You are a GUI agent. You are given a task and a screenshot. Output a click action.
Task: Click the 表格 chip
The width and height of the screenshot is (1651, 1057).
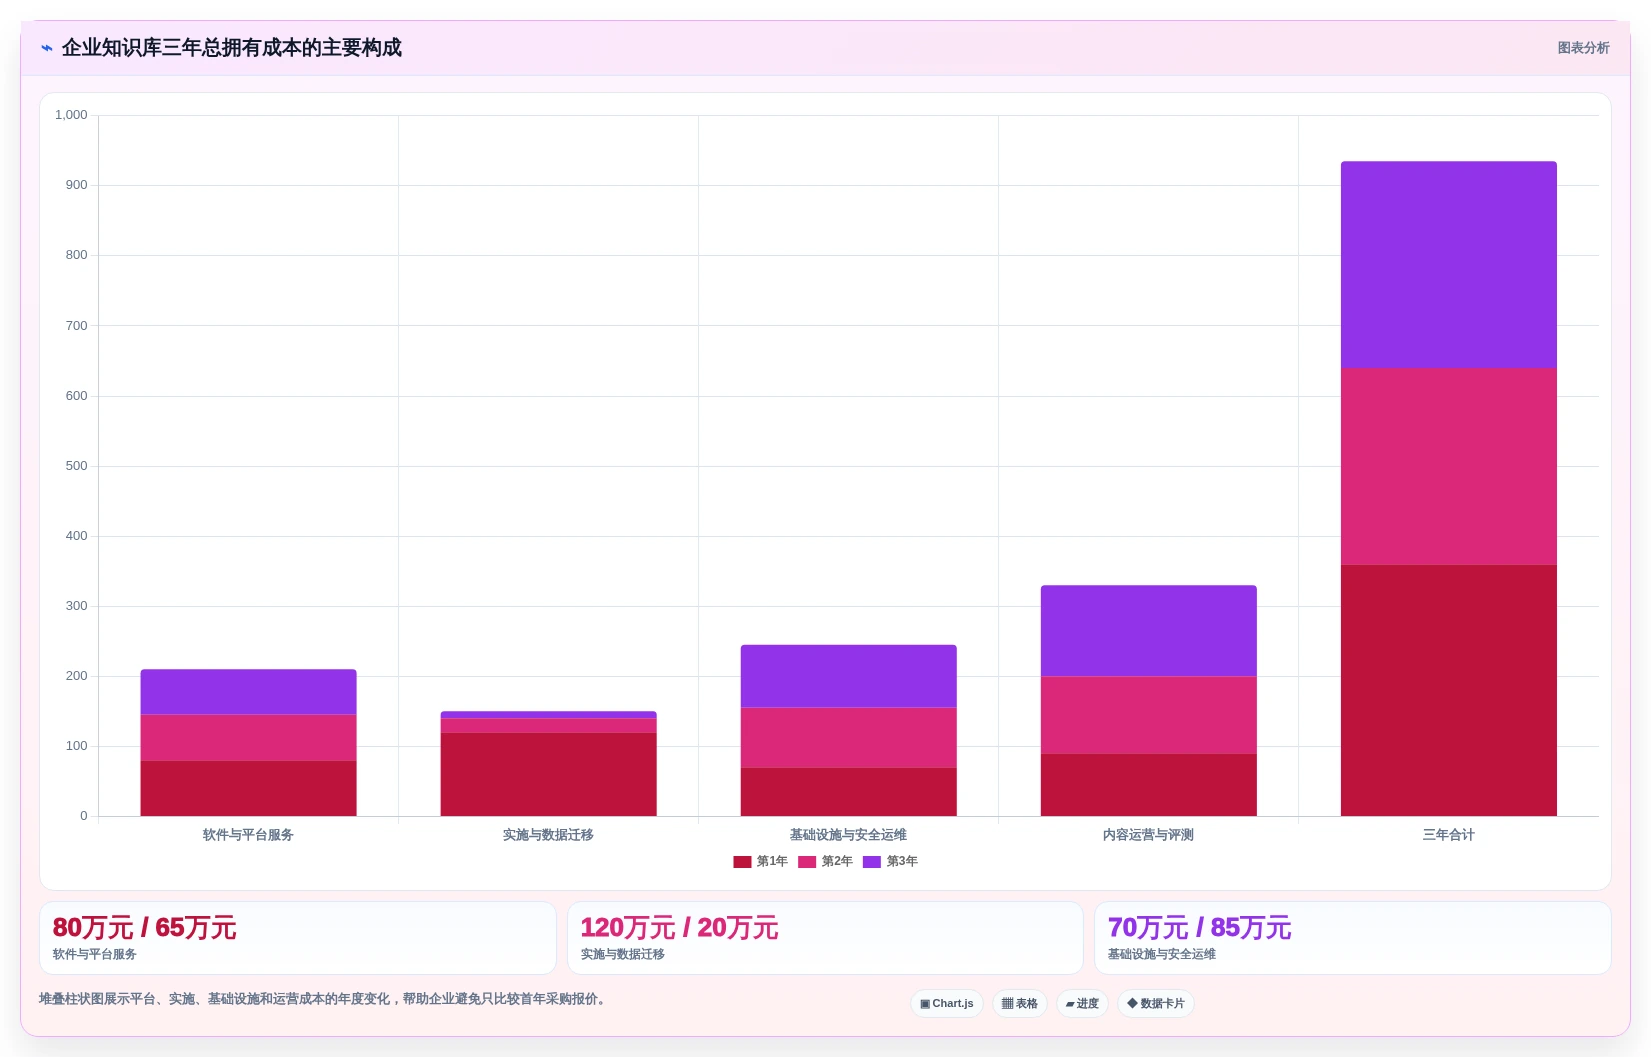coord(1020,1004)
